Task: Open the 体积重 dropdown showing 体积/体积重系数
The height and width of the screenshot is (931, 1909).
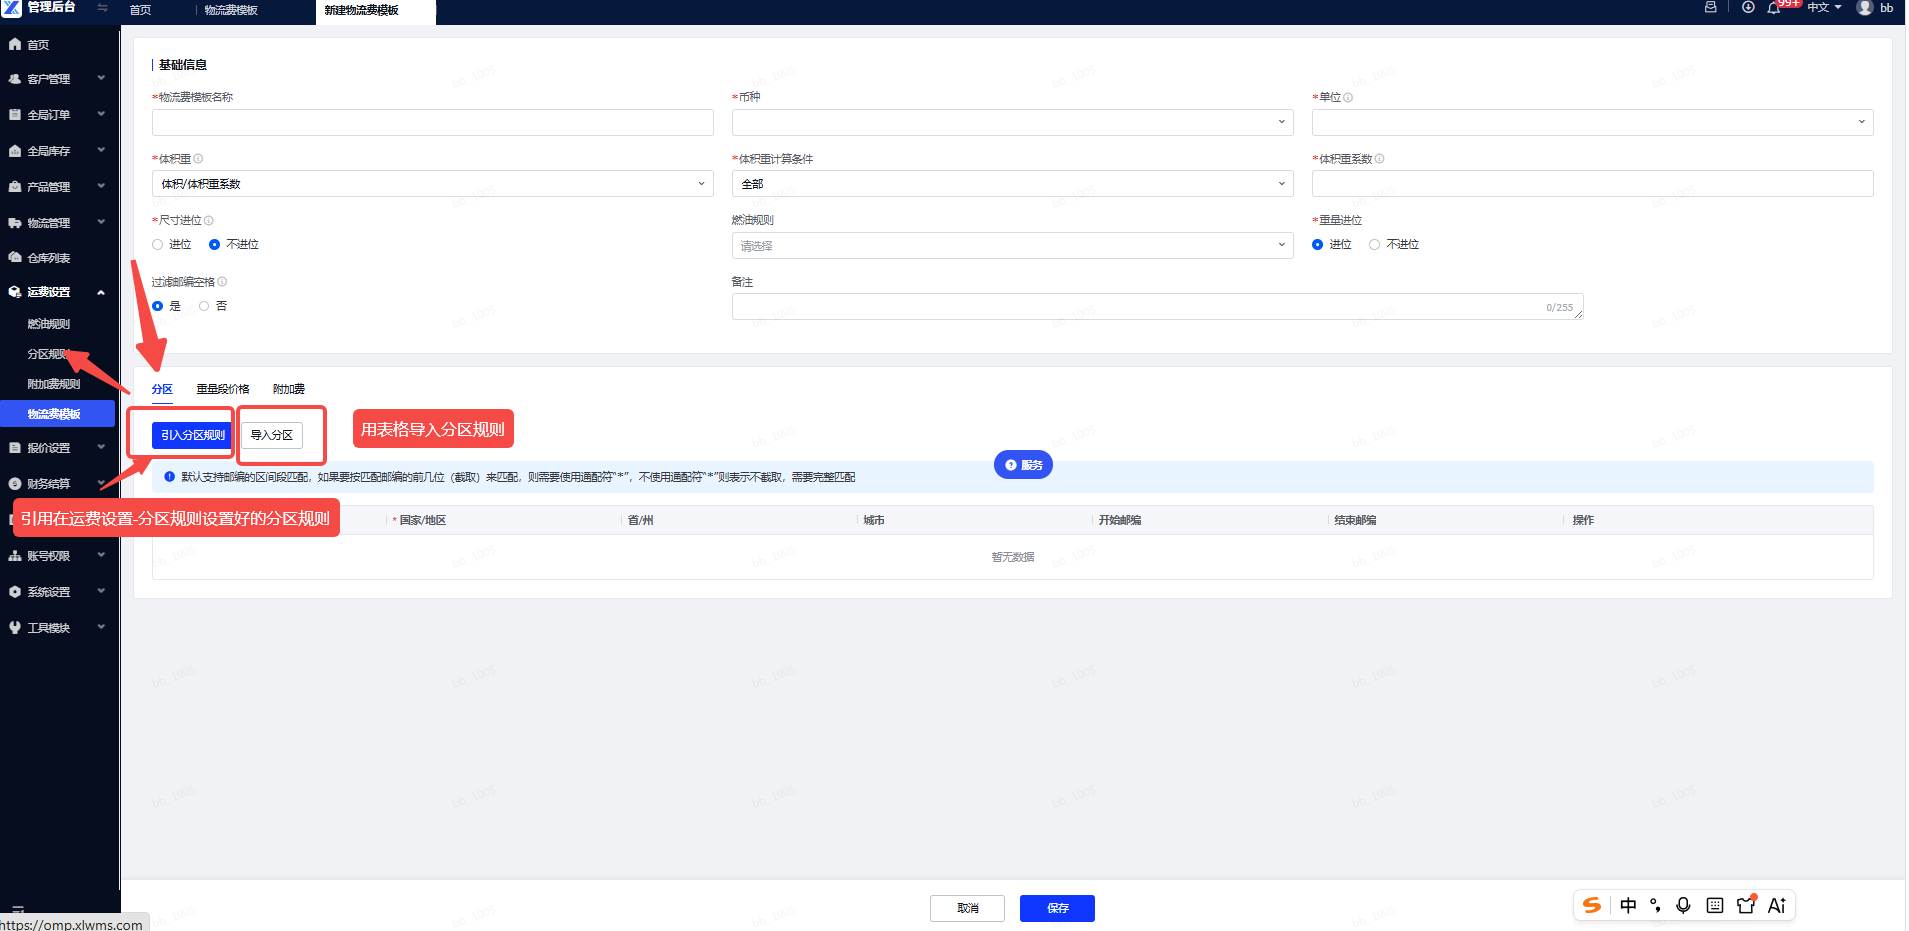Action: [x=432, y=184]
